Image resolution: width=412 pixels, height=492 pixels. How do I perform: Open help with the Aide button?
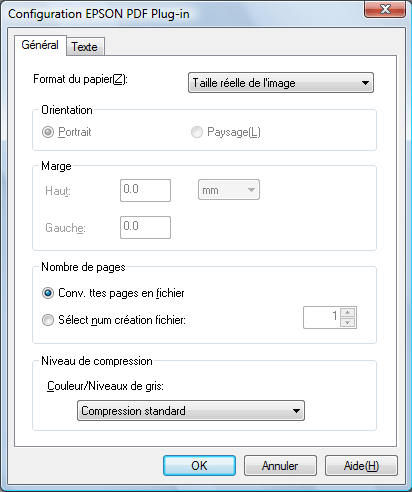coord(361,465)
